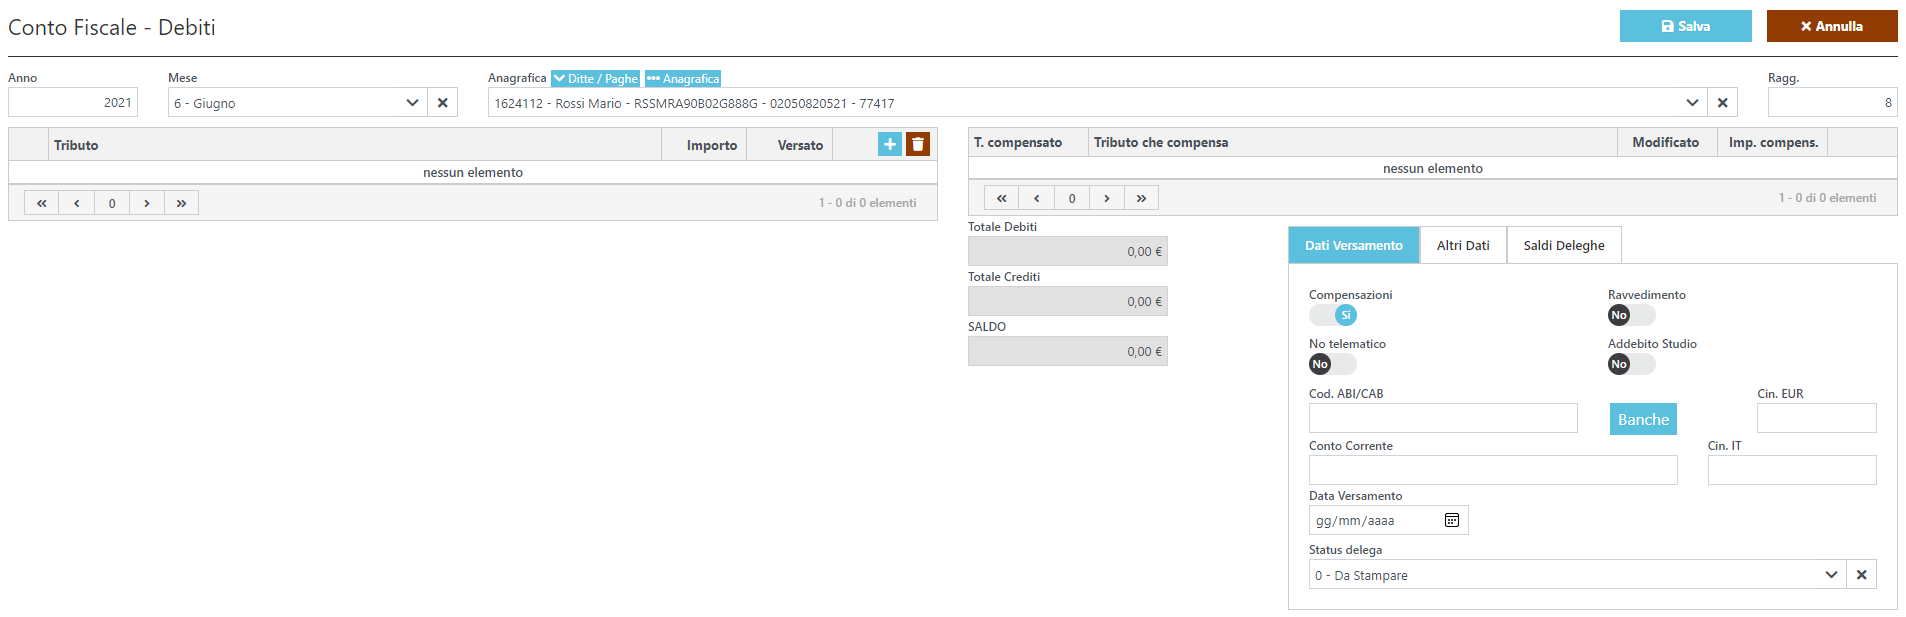
Task: Sort by Versato column header
Action: pyautogui.click(x=790, y=145)
